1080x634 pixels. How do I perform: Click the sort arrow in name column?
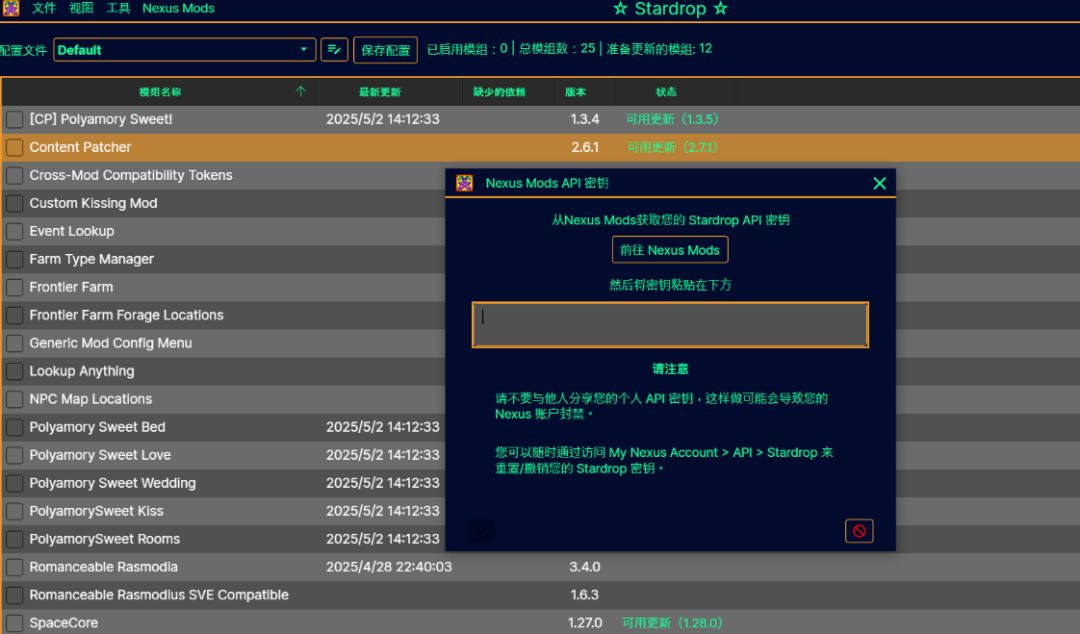300,92
